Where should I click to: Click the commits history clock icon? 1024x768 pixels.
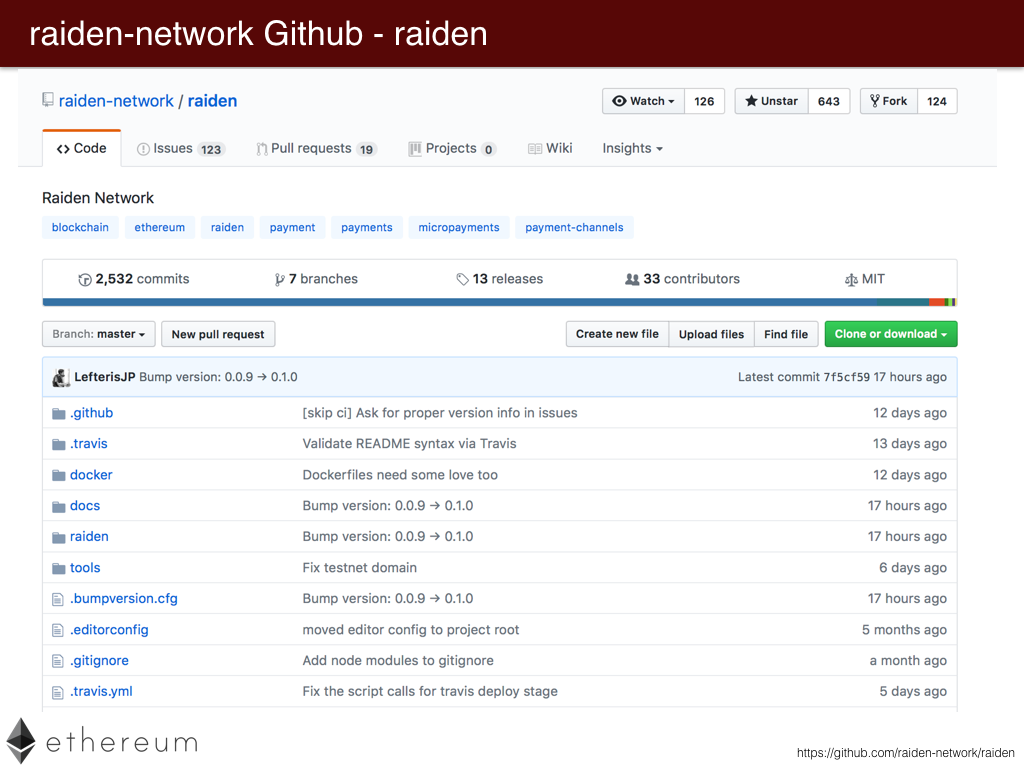[85, 280]
